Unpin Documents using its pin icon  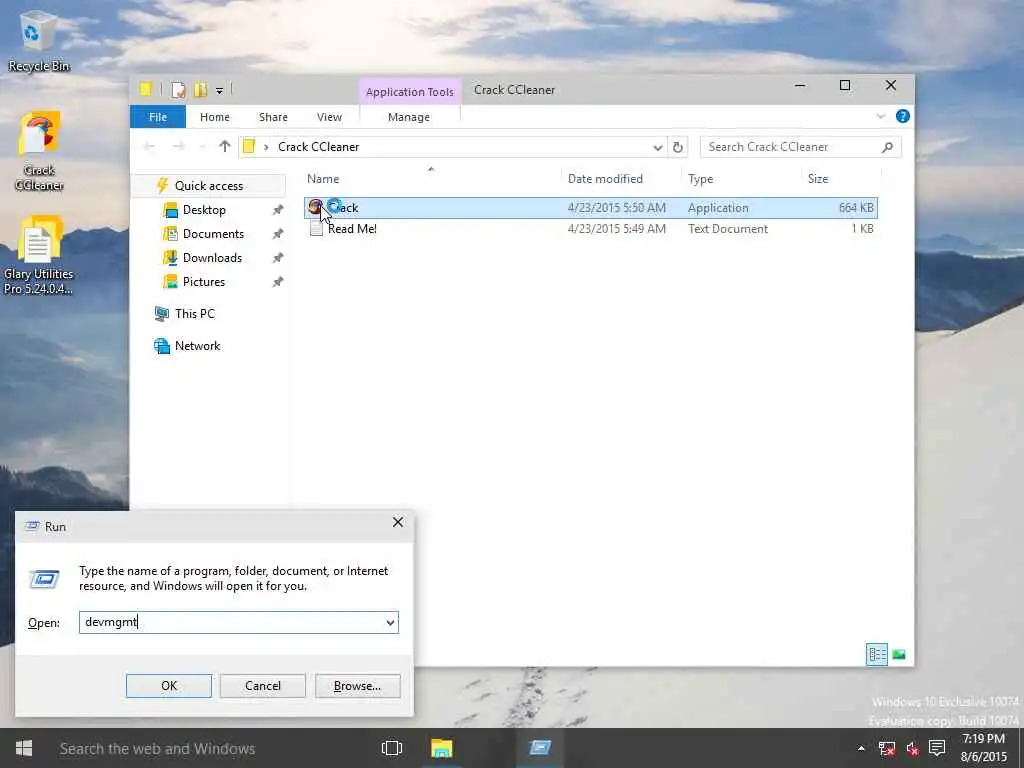[x=278, y=234]
